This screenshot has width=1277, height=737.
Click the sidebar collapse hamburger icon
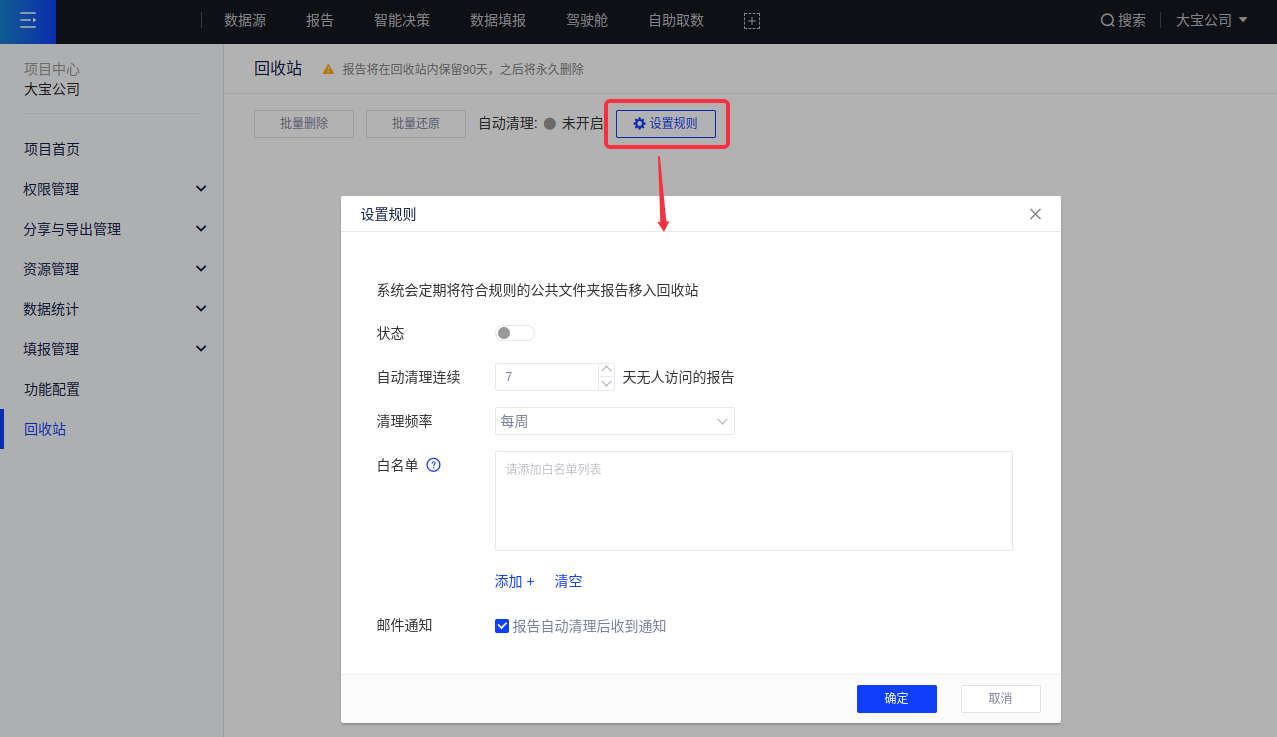[28, 20]
